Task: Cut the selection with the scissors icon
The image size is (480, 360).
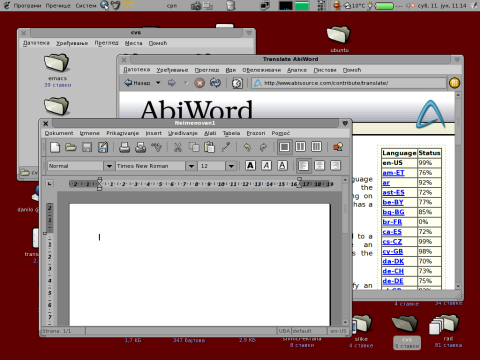Action: (x=178, y=147)
